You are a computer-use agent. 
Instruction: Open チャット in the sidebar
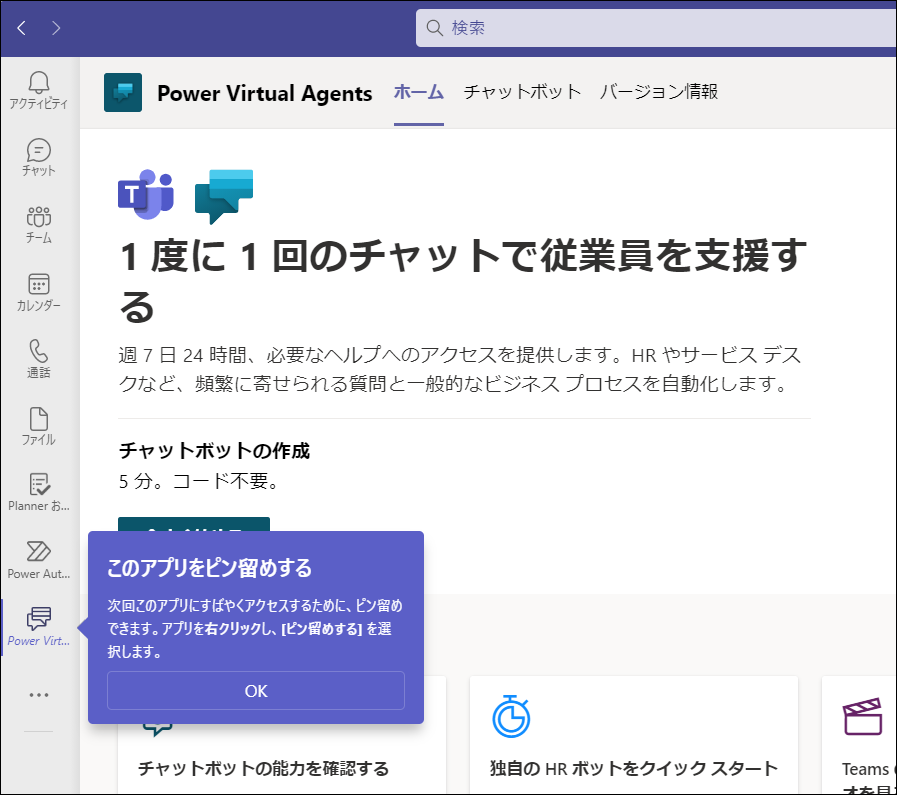coord(38,157)
